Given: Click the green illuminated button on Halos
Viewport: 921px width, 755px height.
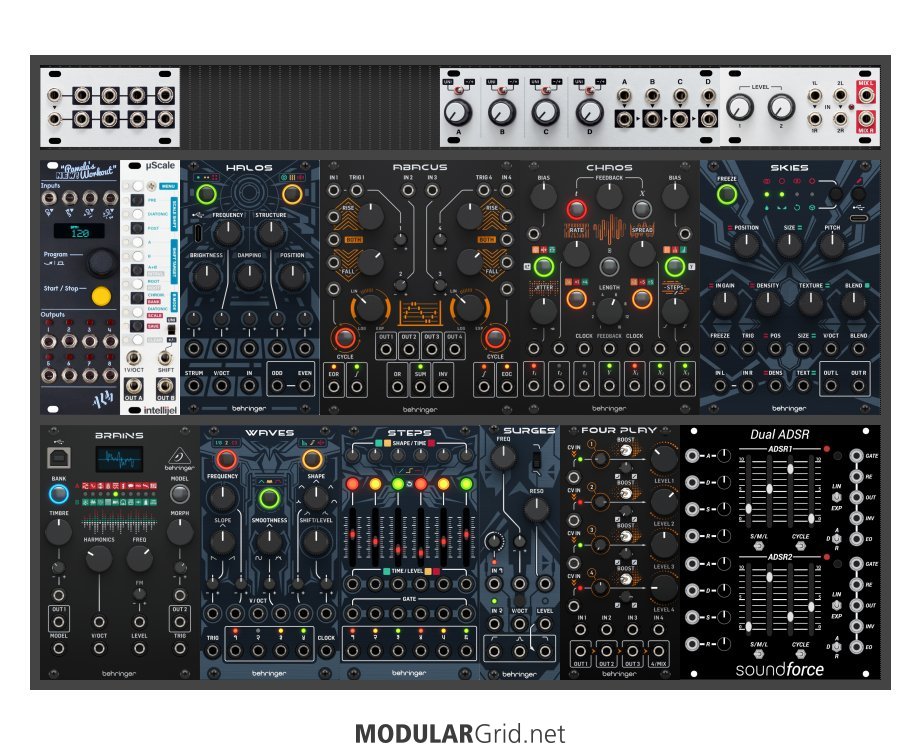Looking at the screenshot, I should (206, 194).
